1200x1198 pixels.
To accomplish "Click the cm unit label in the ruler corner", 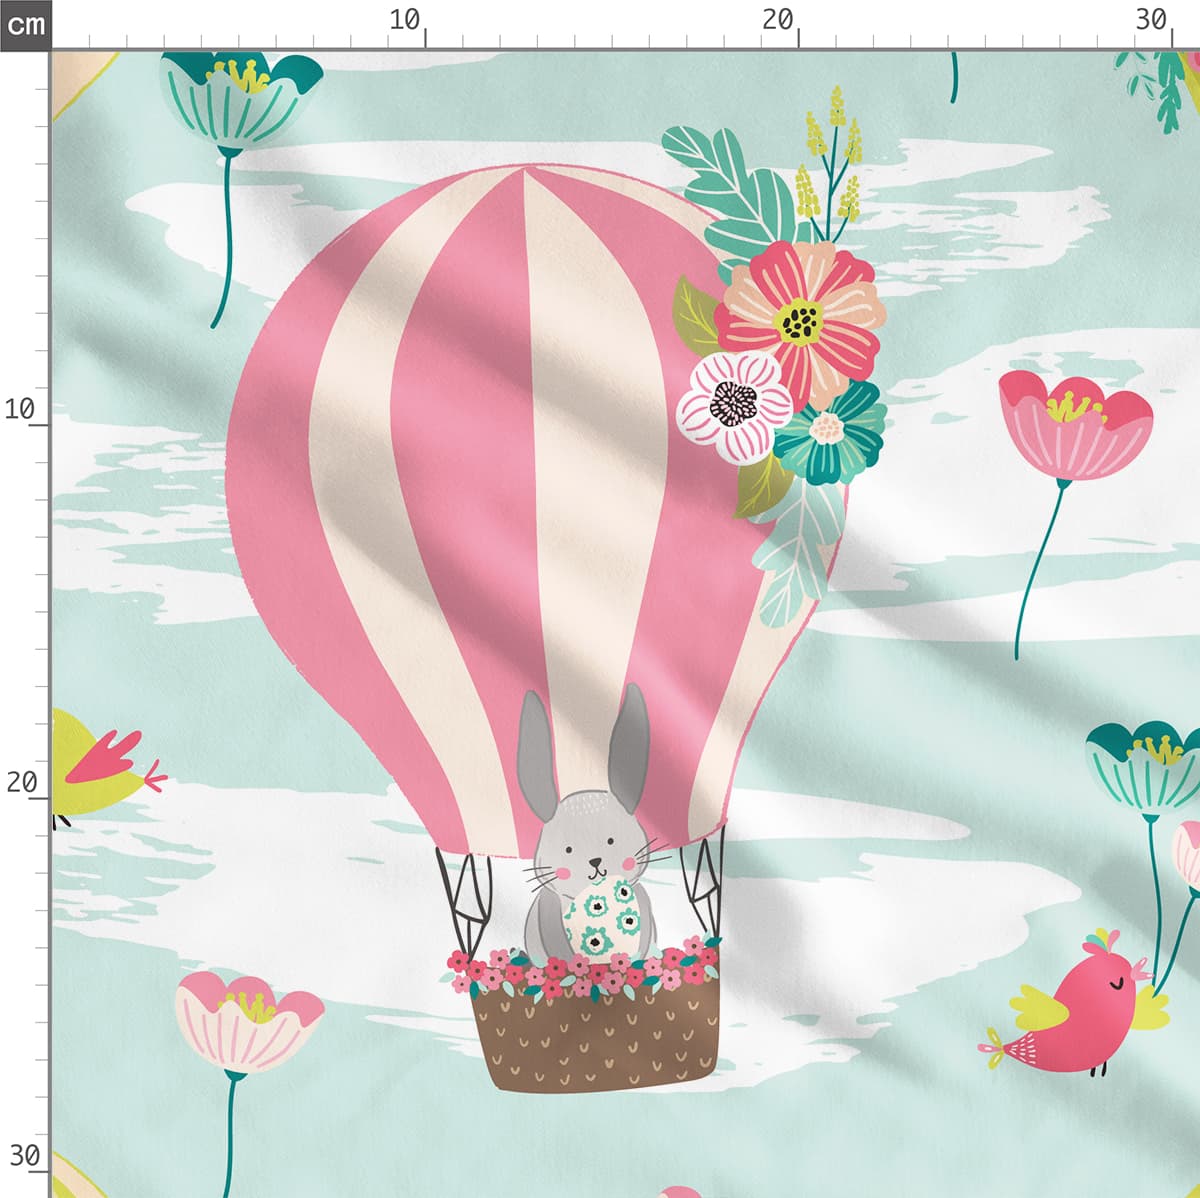I will click(25, 24).
